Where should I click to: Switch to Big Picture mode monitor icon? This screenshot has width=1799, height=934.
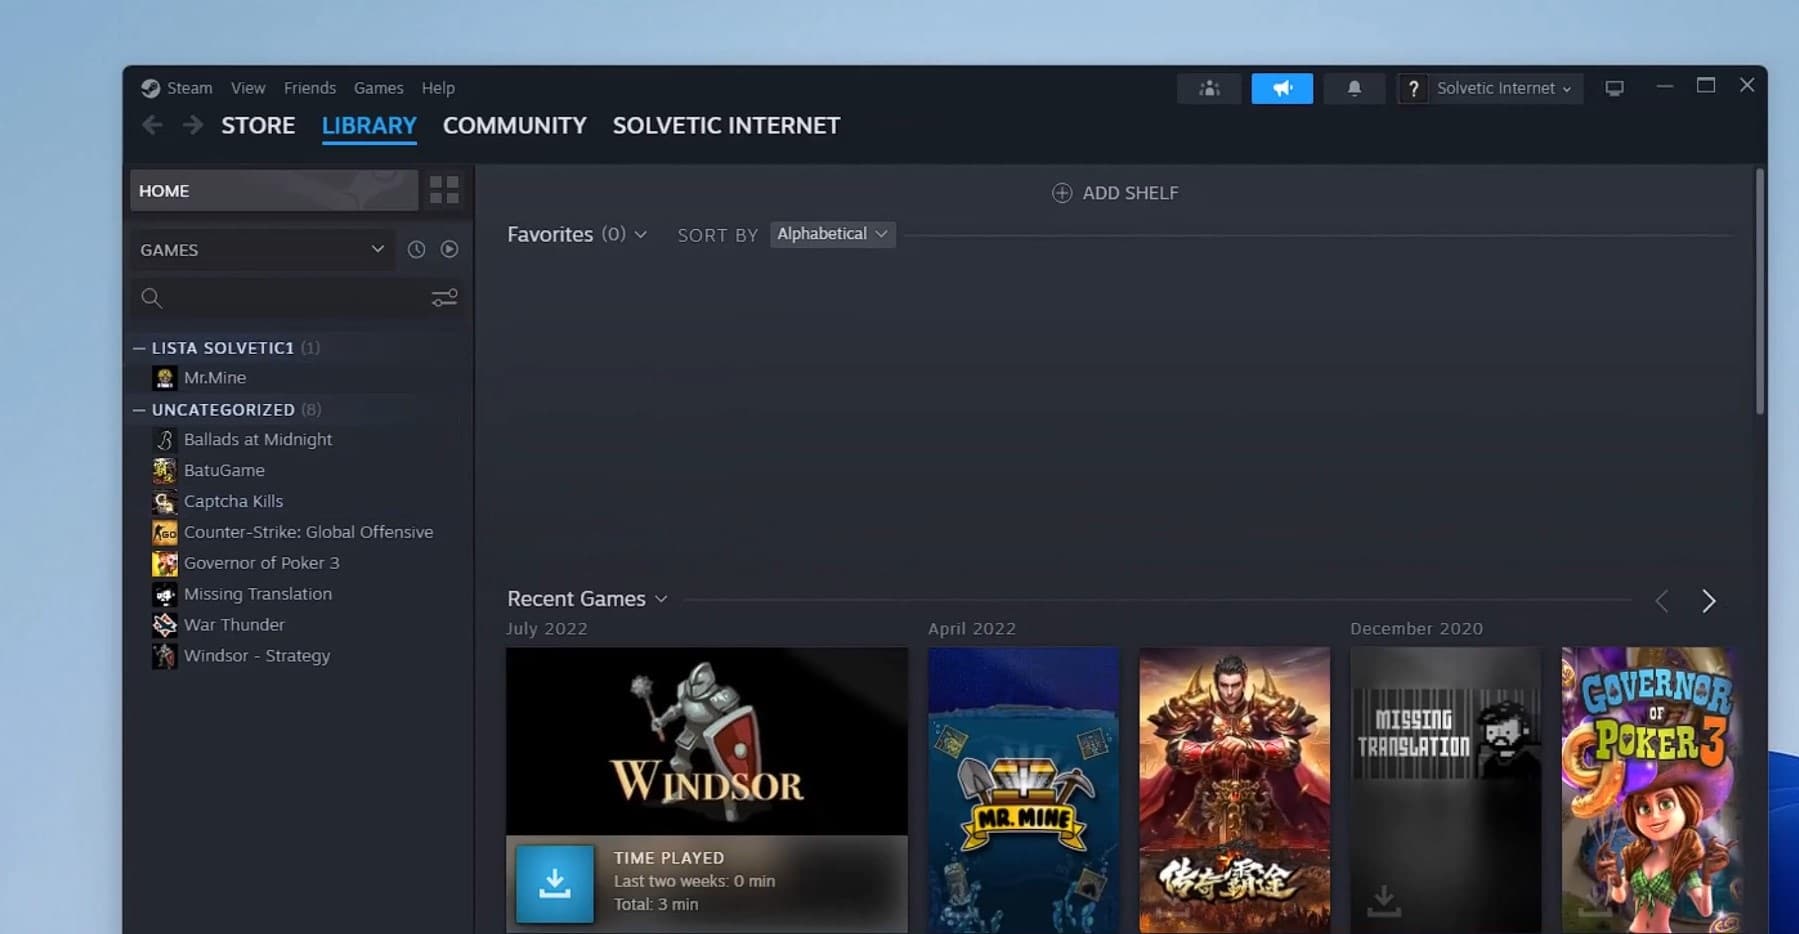pyautogui.click(x=1614, y=88)
